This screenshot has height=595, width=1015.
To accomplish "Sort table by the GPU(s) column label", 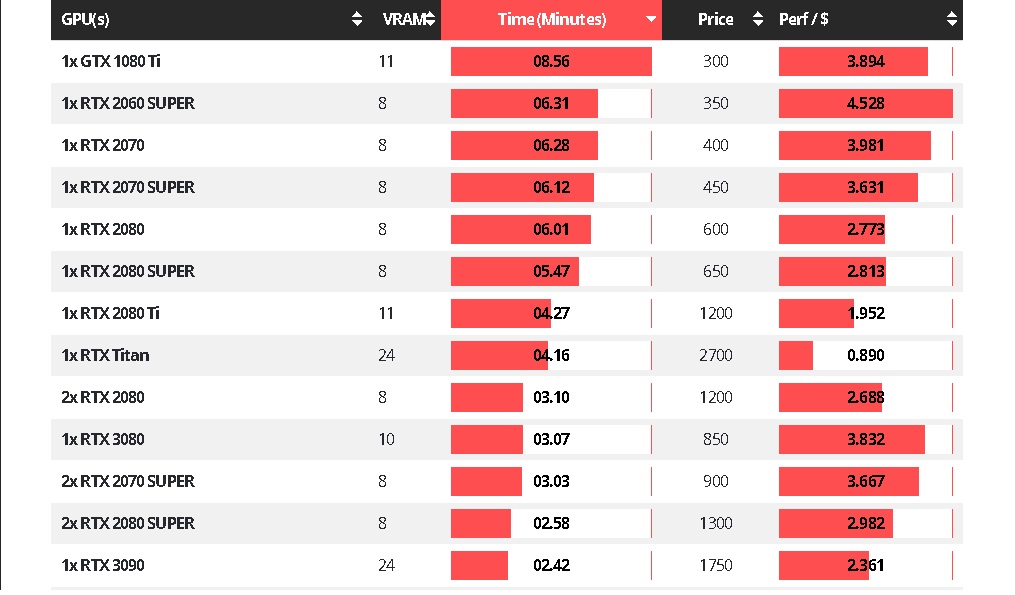I will [x=84, y=19].
